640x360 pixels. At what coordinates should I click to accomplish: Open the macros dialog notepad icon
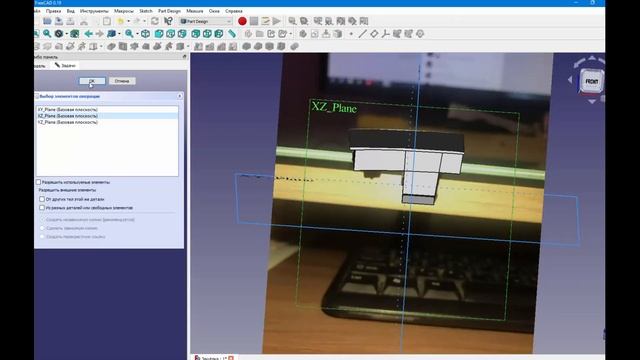[265, 21]
